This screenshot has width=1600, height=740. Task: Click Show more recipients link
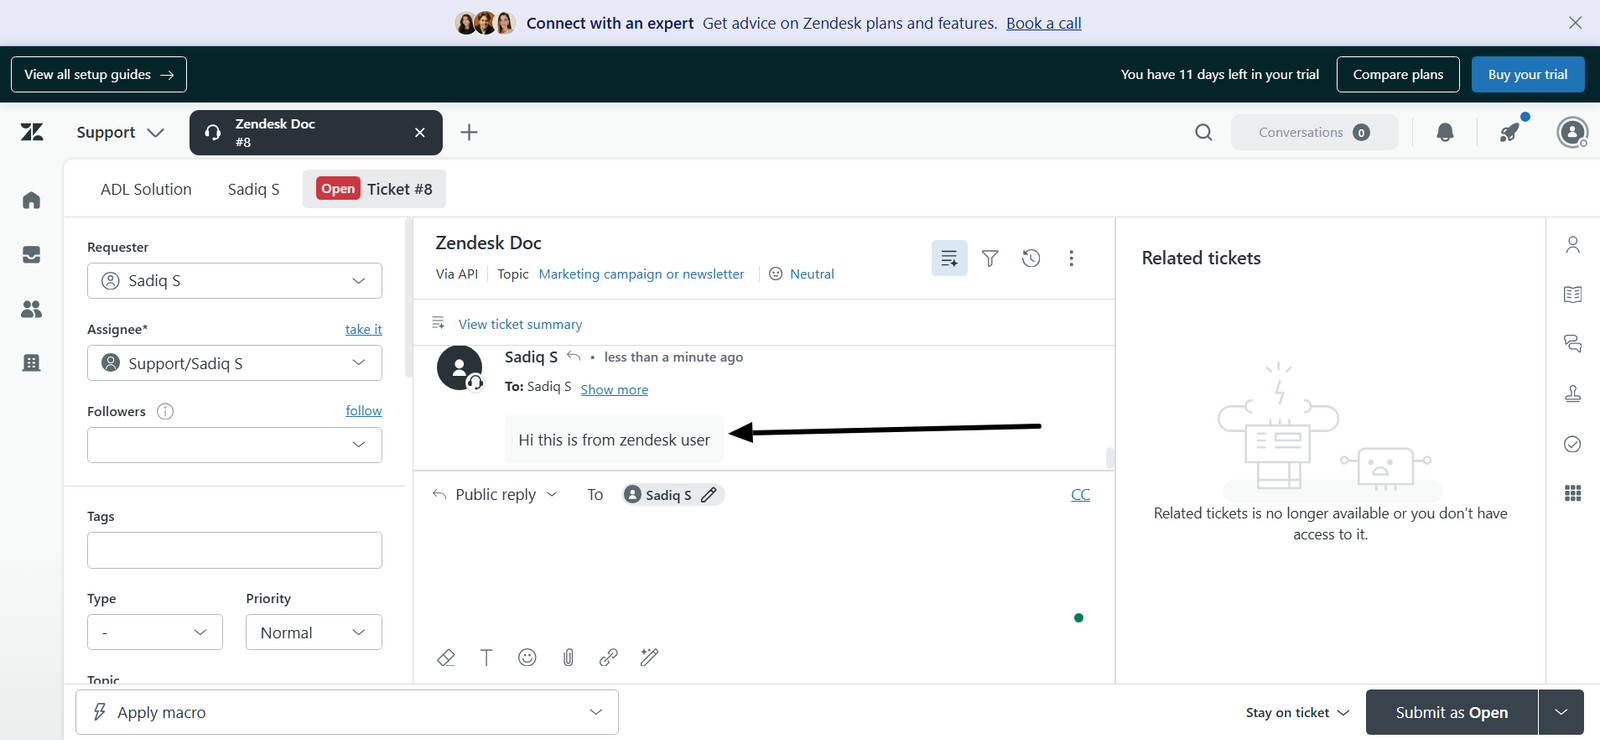pos(614,389)
